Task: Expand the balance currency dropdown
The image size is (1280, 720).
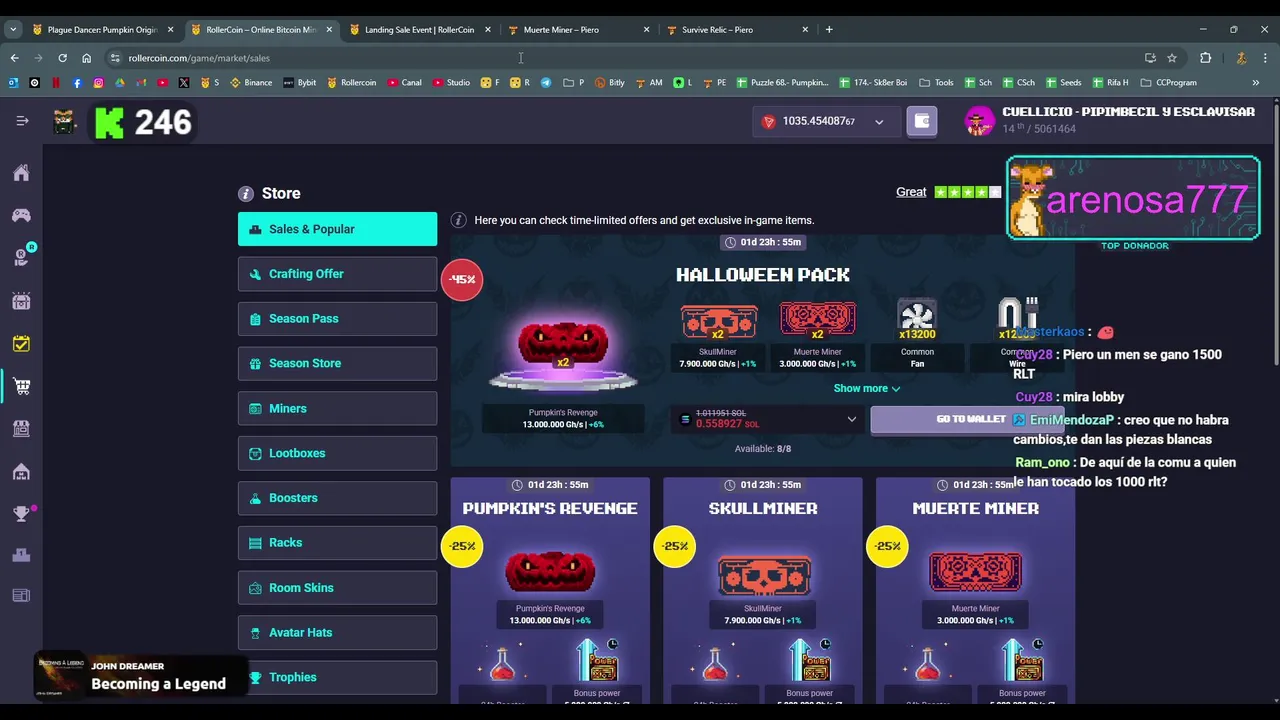Action: click(x=879, y=122)
